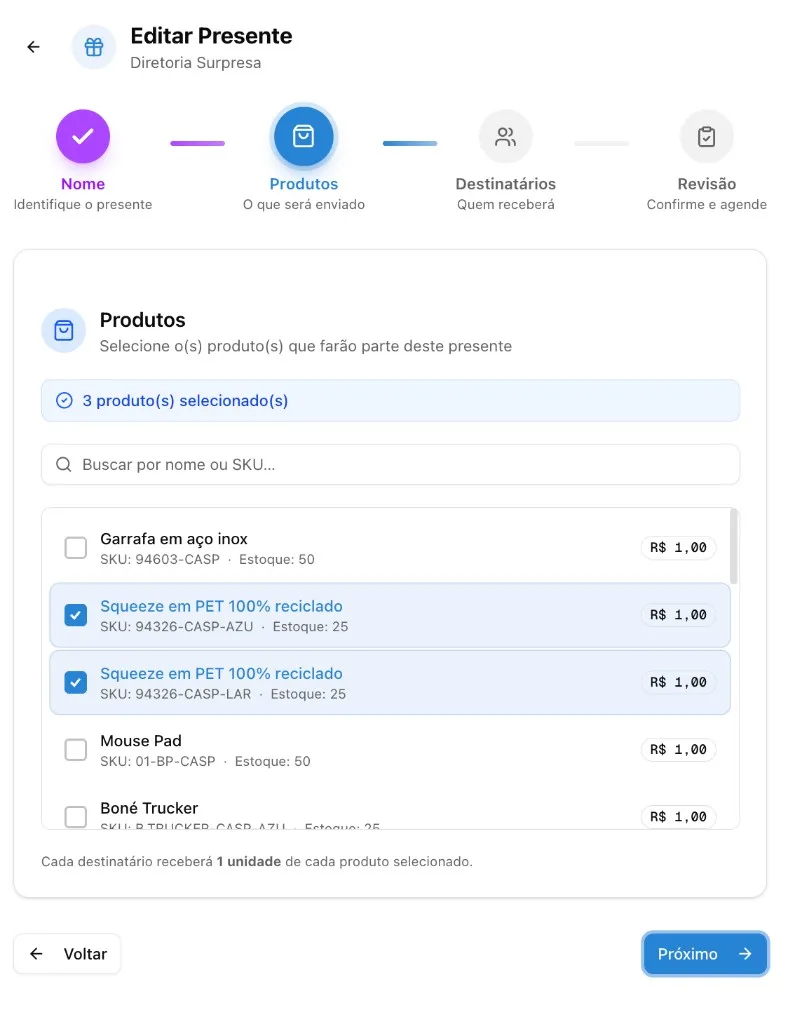Screen dimensions: 795x1024
Task: Go to the Nome step label
Action: [x=83, y=184]
